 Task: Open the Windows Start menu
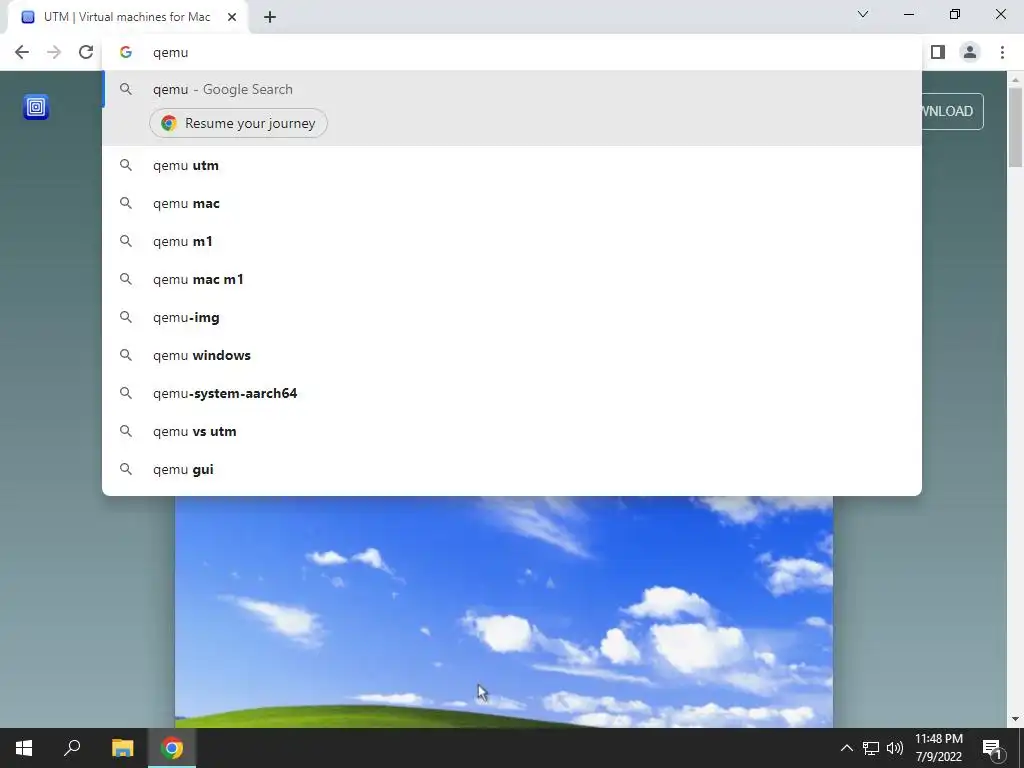pyautogui.click(x=24, y=748)
